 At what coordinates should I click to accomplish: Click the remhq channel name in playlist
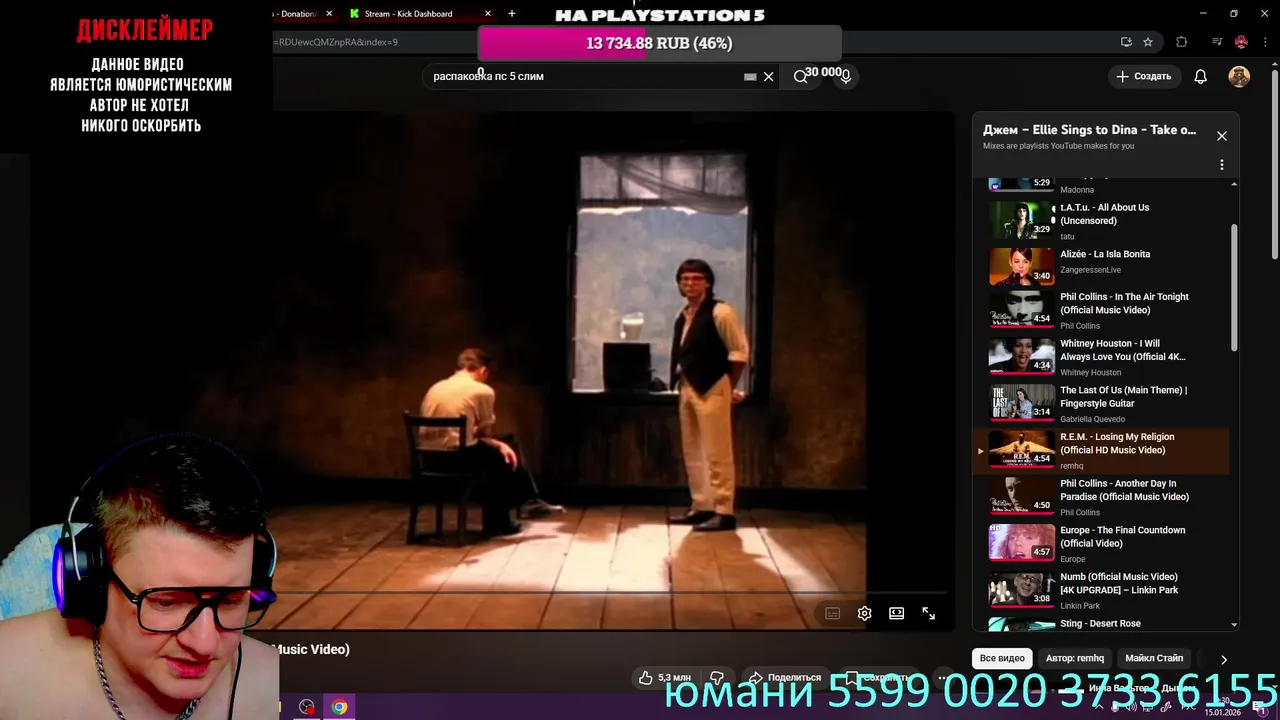click(1071, 466)
